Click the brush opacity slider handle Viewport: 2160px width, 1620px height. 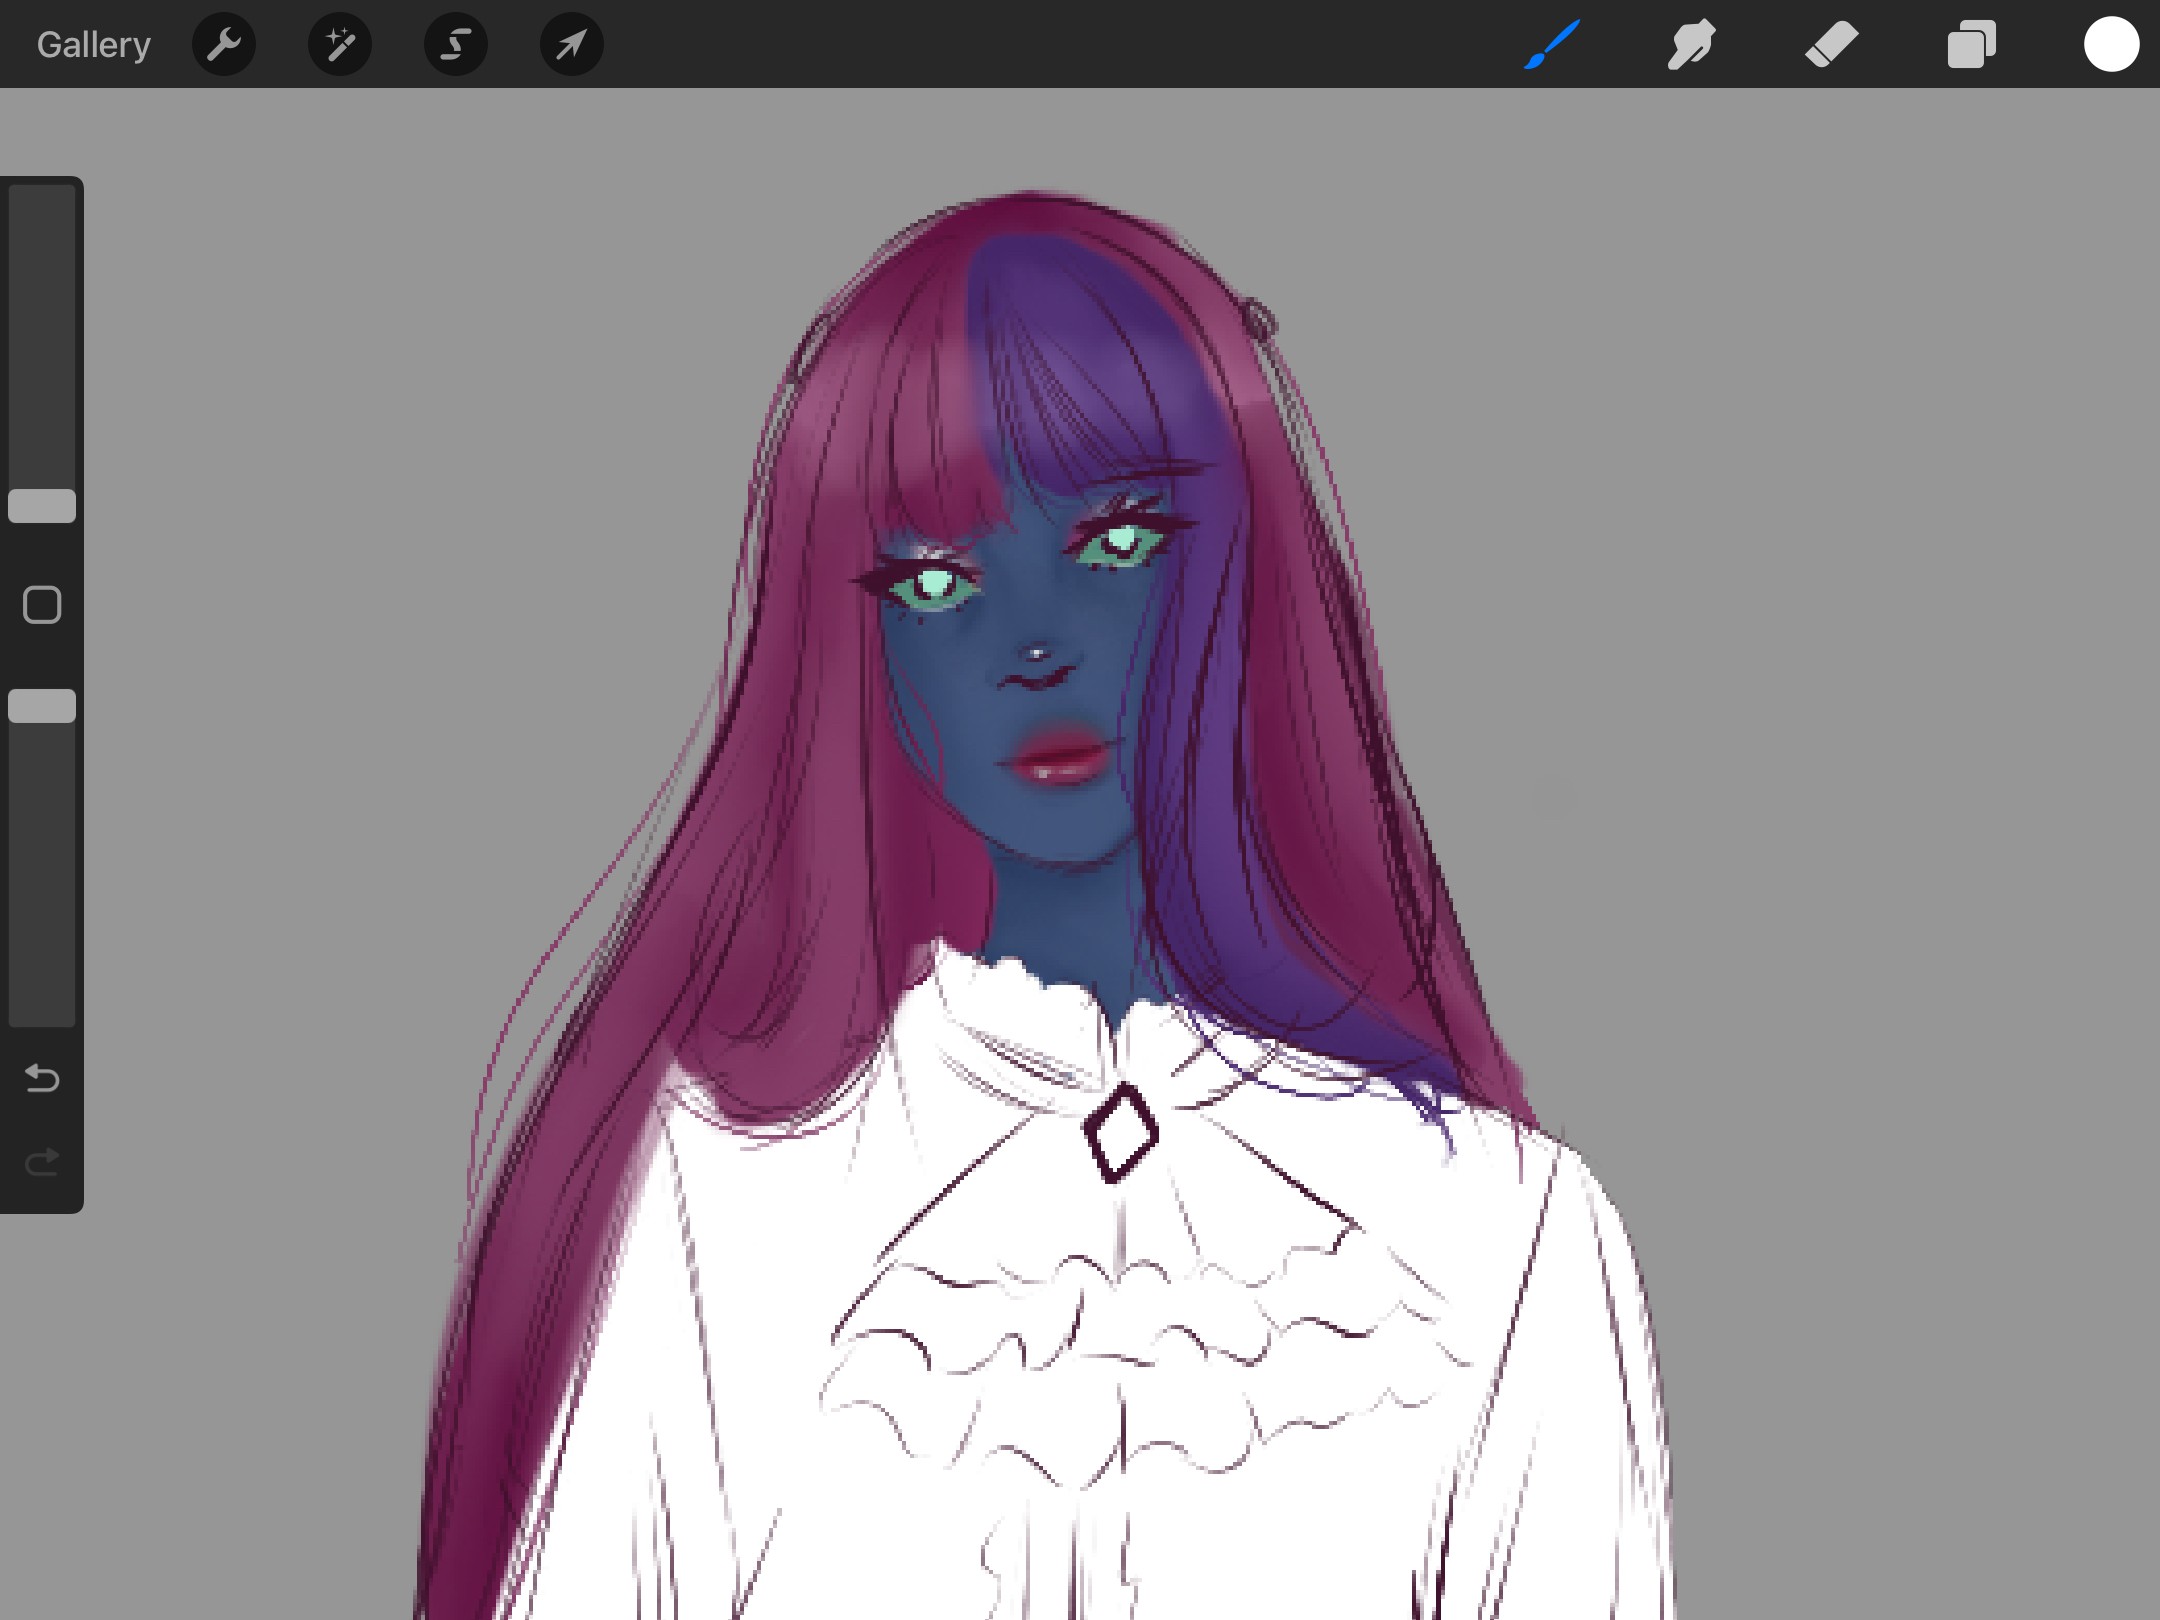tap(42, 706)
